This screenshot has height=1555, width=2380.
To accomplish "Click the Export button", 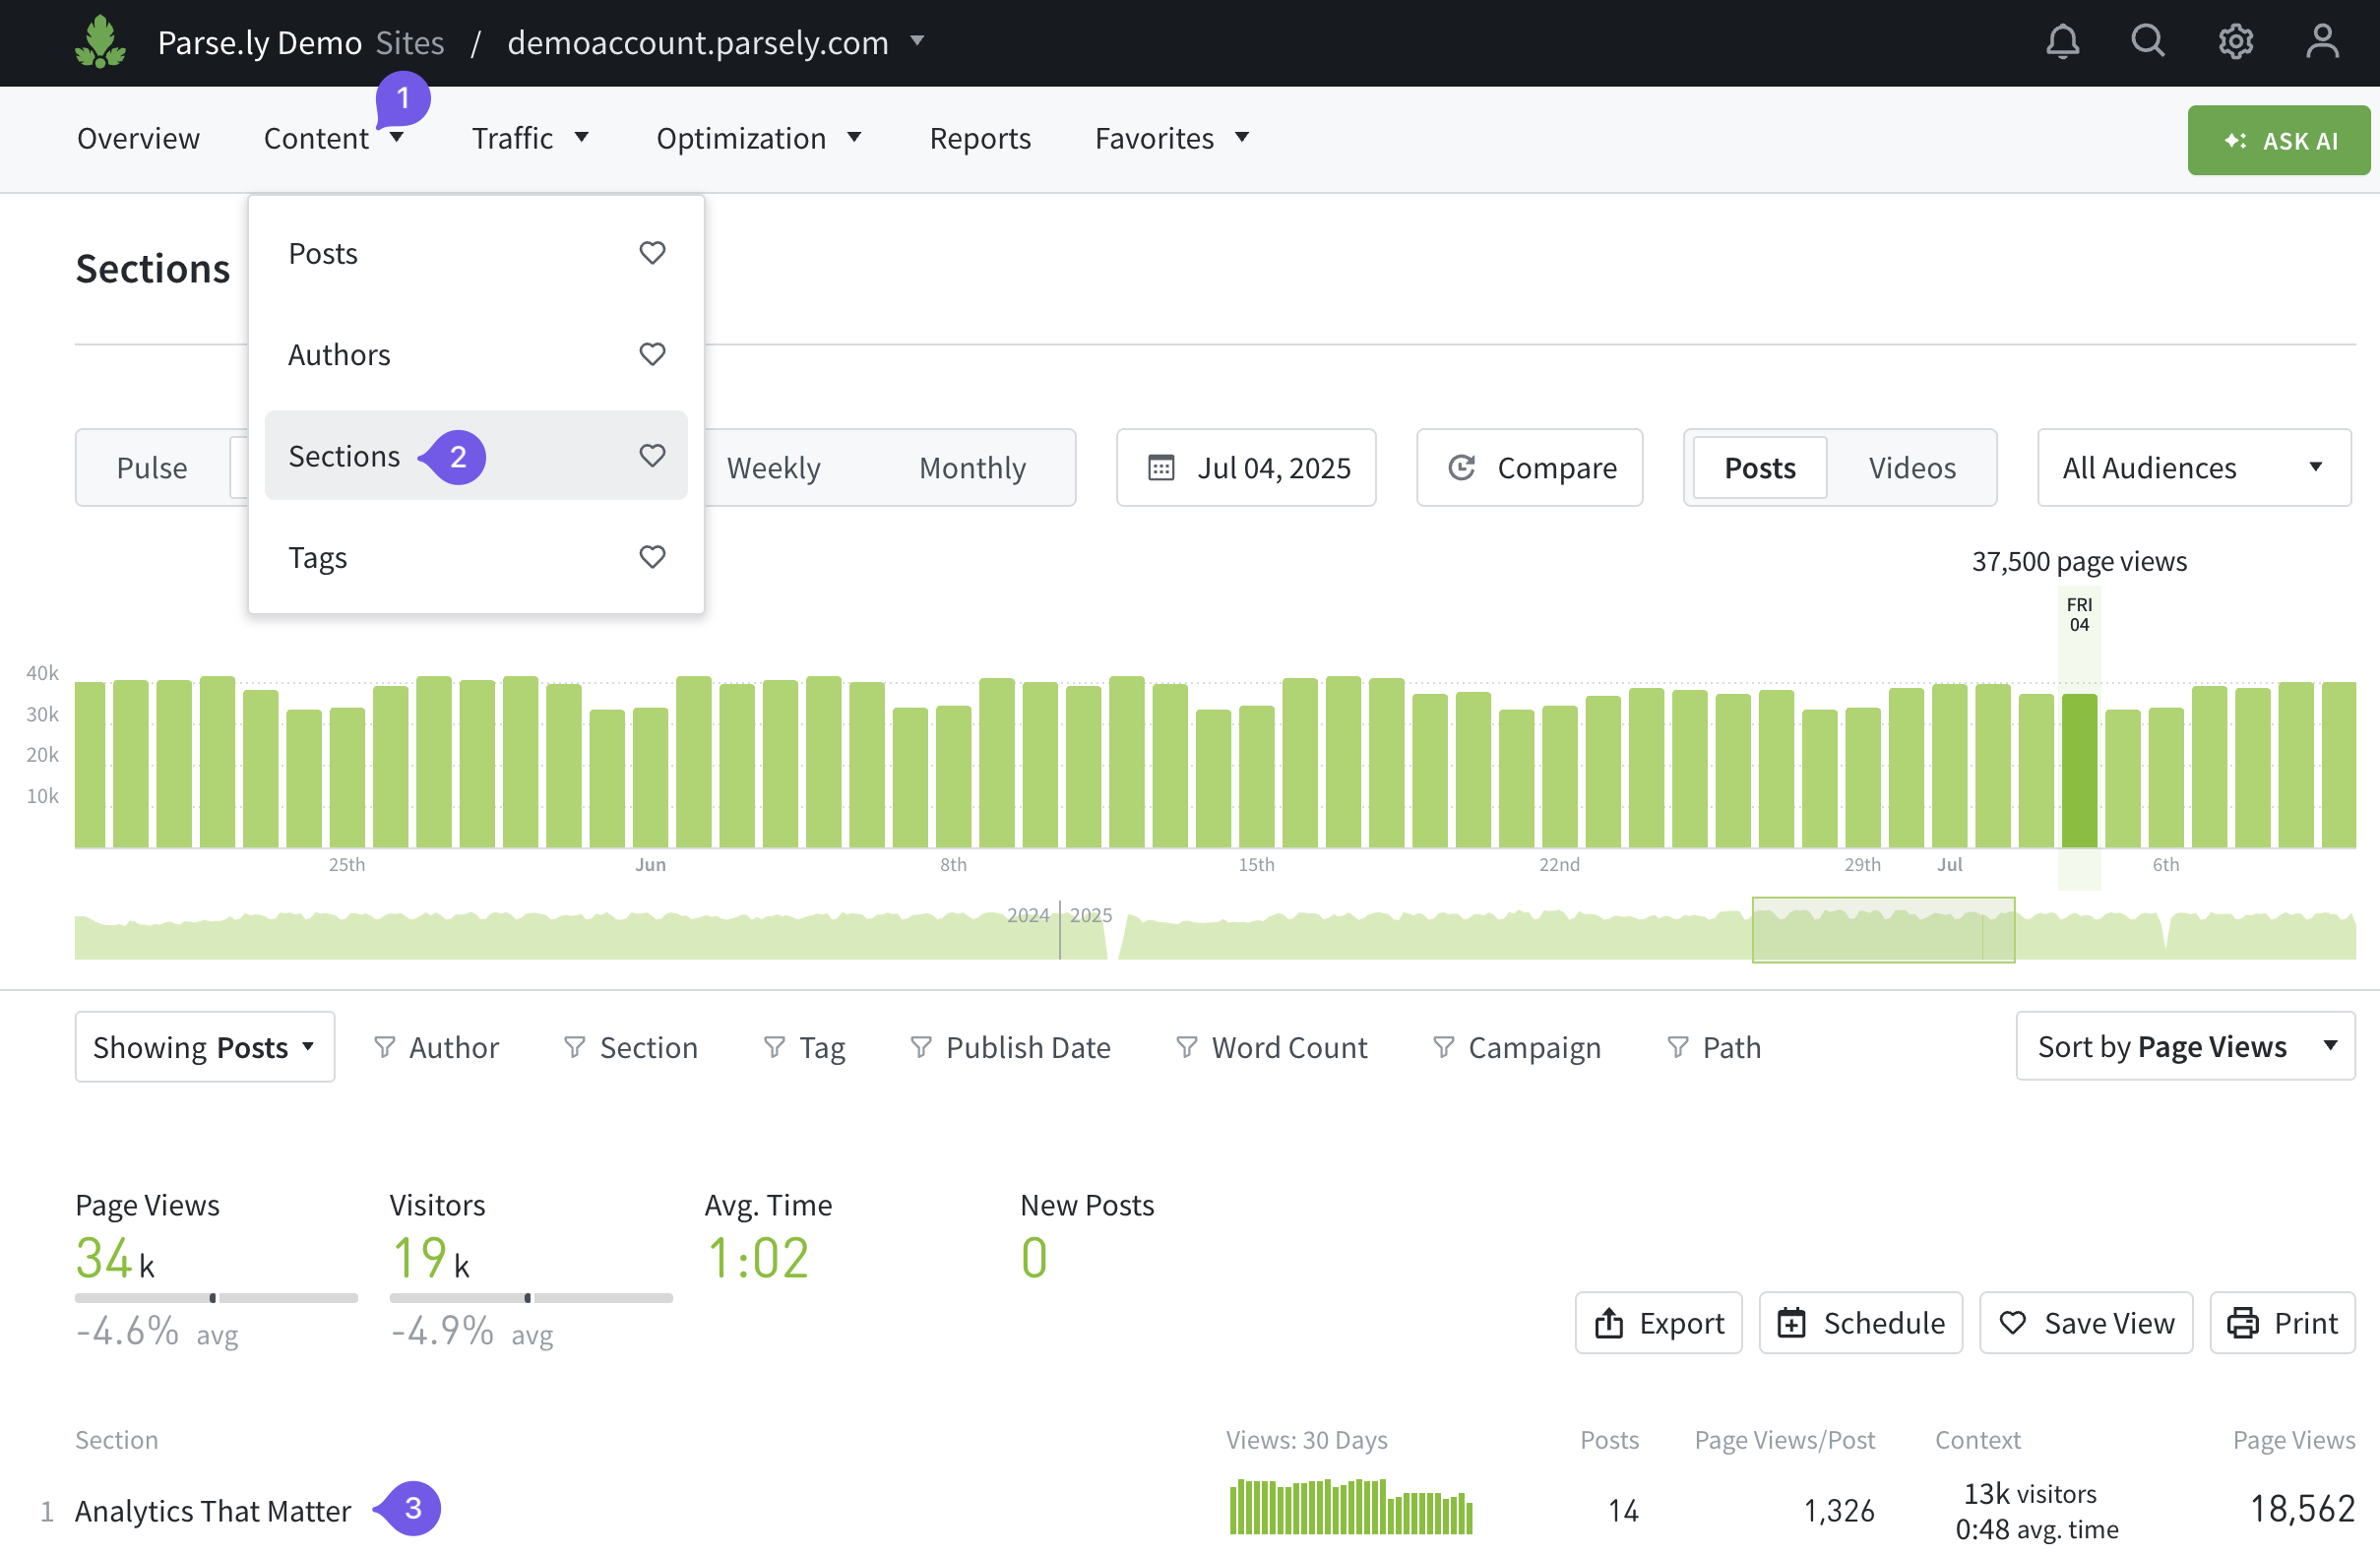I will click(x=1658, y=1323).
